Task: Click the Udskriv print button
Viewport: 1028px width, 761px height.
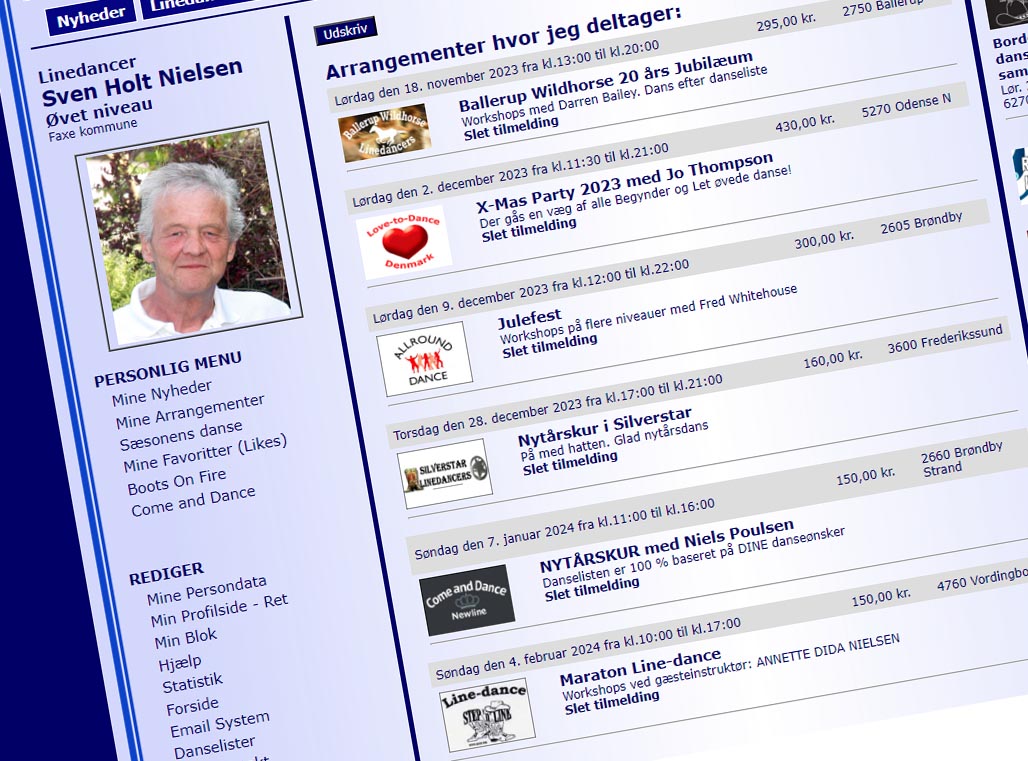Action: point(346,31)
